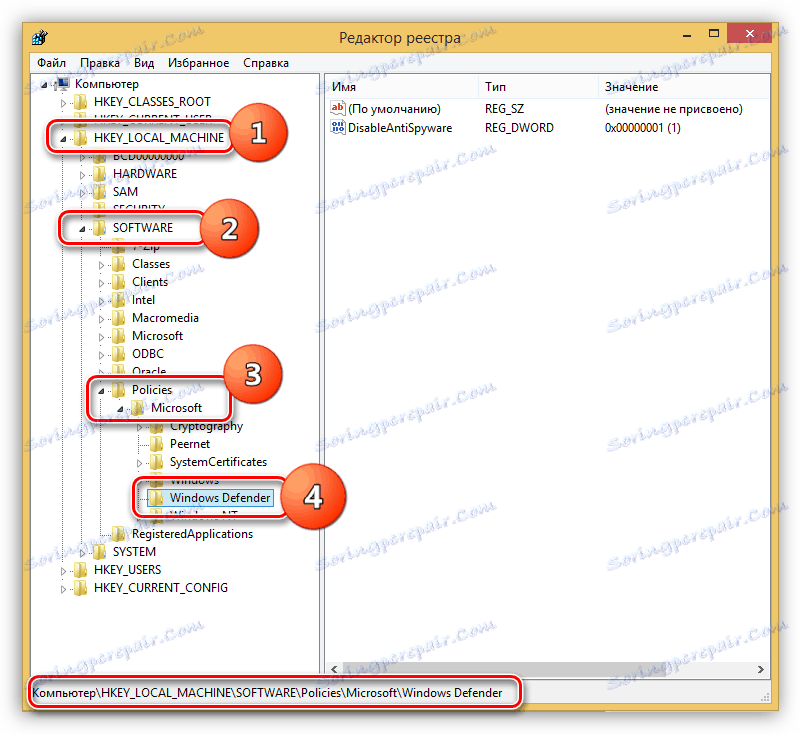Click the DisableAntiSpyware REG_DWORD icon
The height and width of the screenshot is (734, 801).
point(340,128)
